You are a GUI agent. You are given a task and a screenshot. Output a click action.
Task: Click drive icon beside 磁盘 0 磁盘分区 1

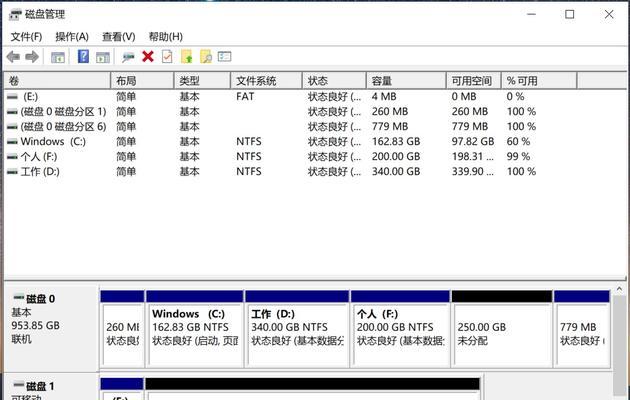(12, 112)
